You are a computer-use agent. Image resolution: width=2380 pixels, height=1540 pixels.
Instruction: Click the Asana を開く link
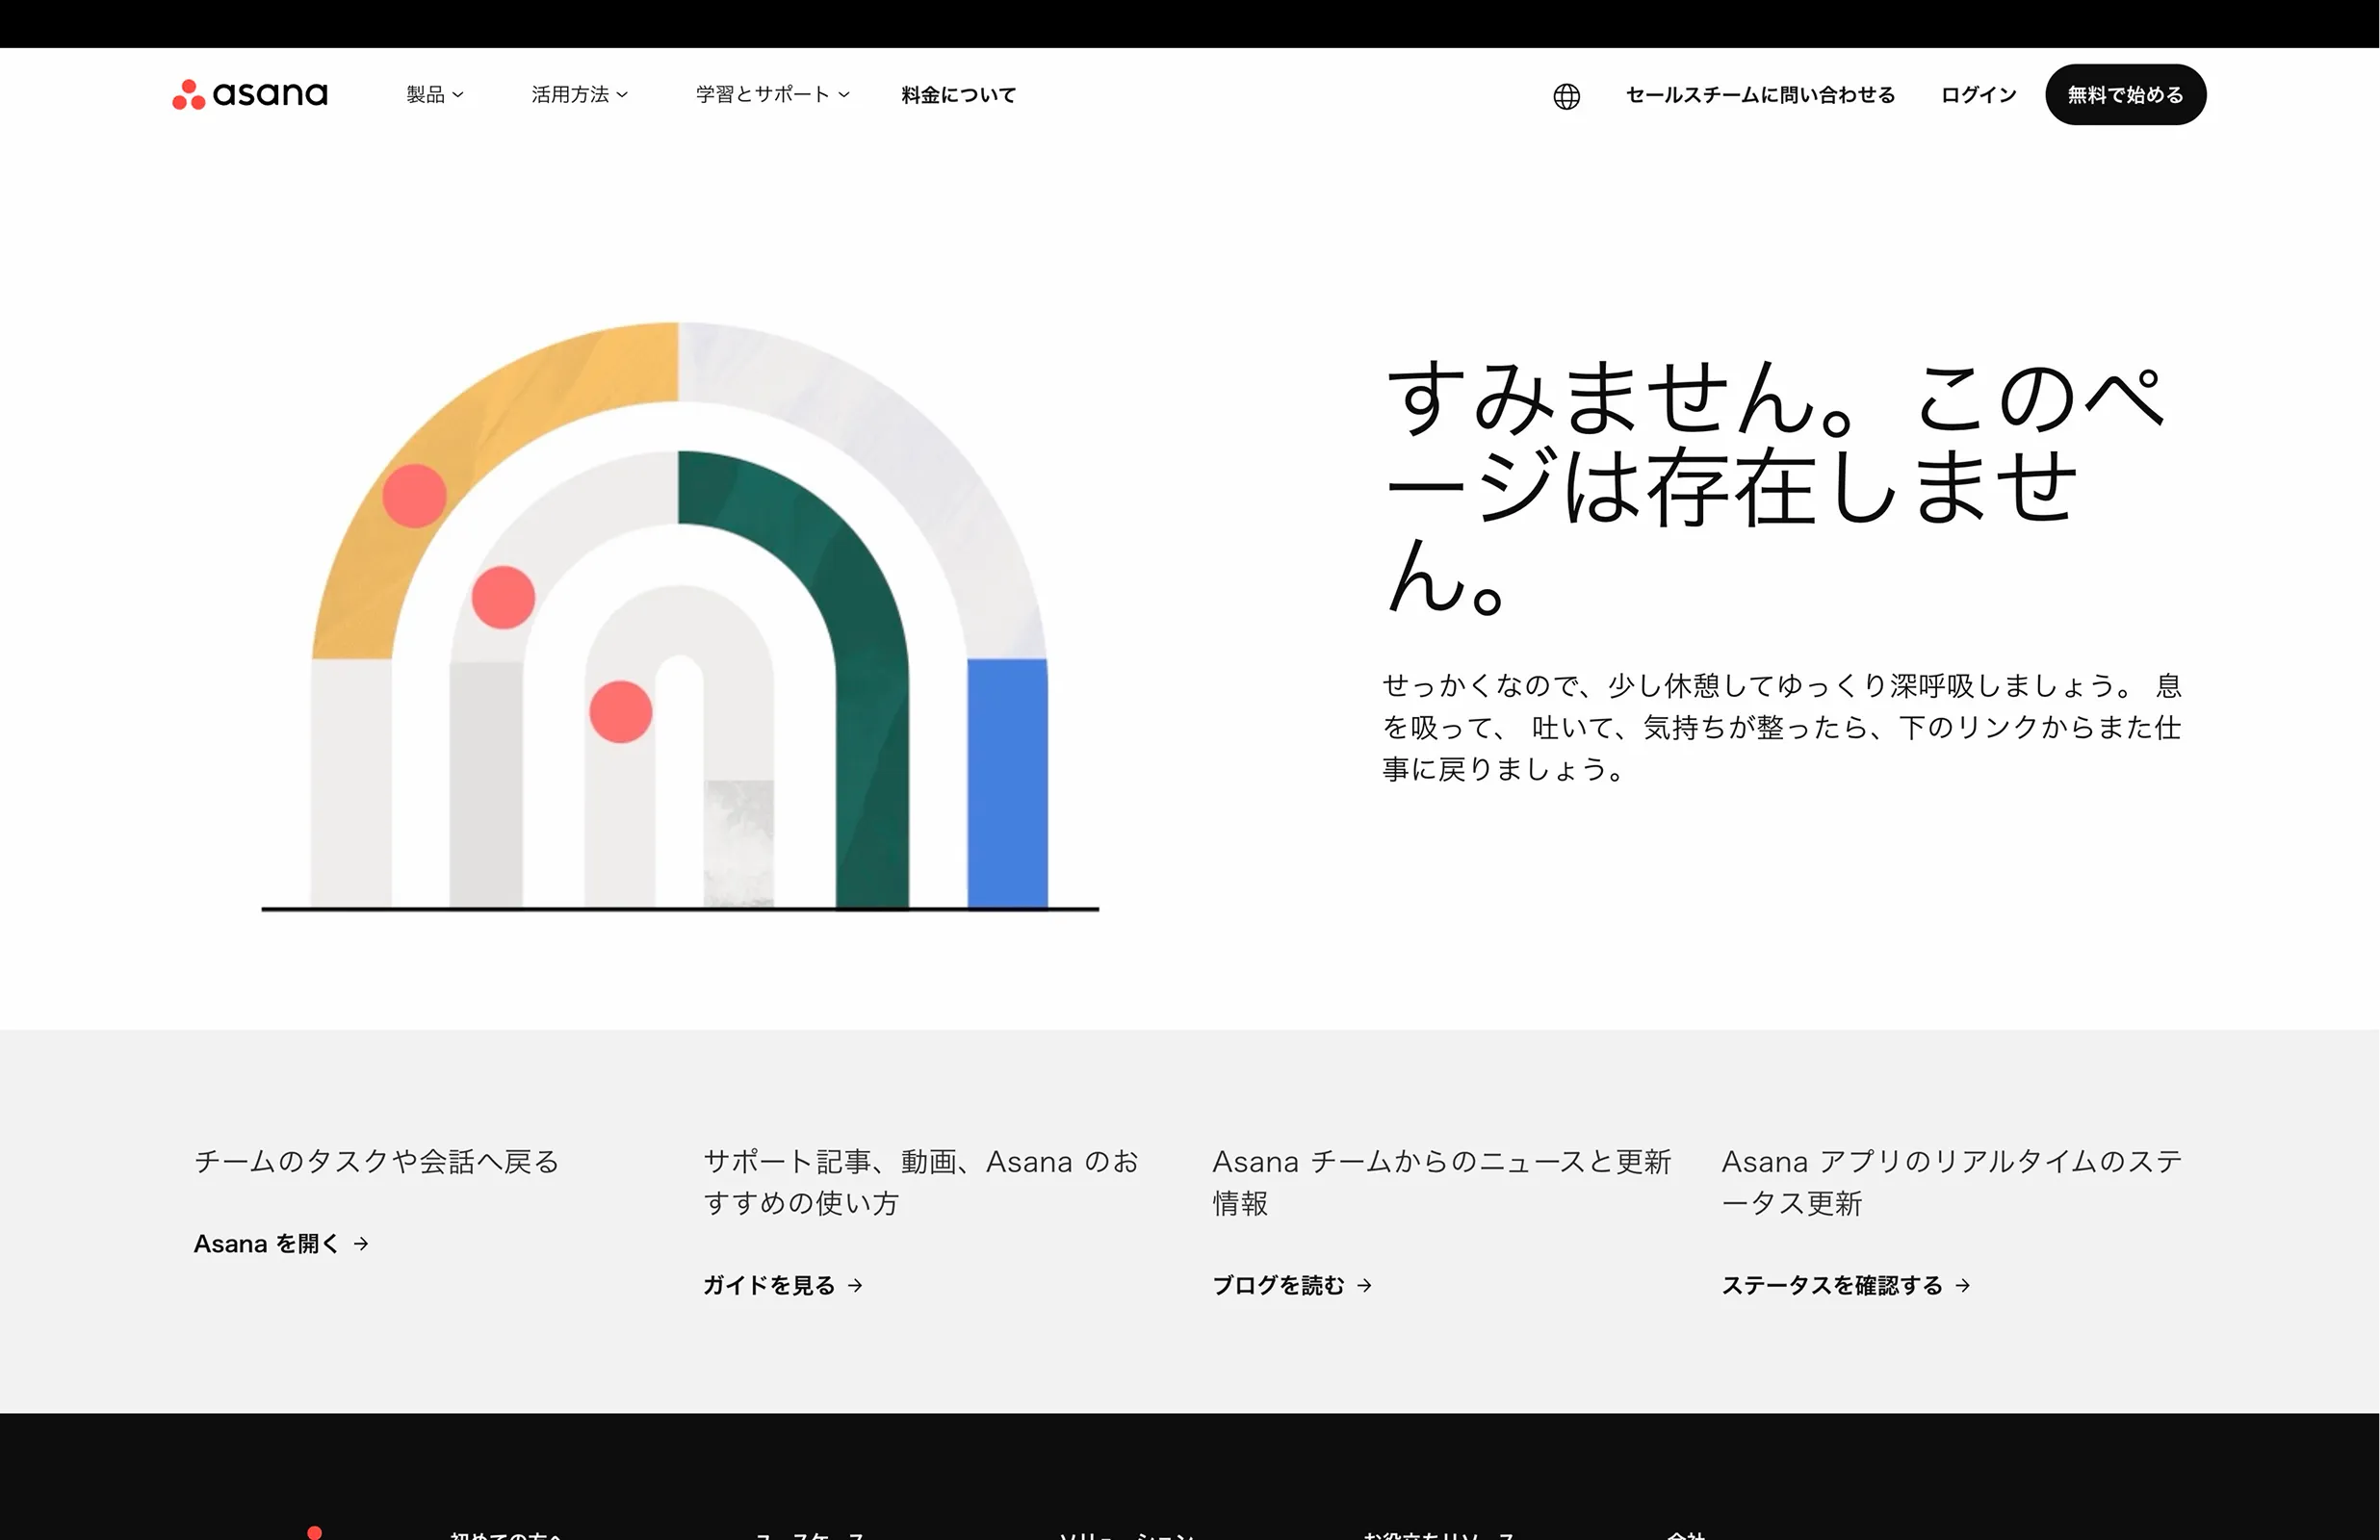coord(281,1243)
